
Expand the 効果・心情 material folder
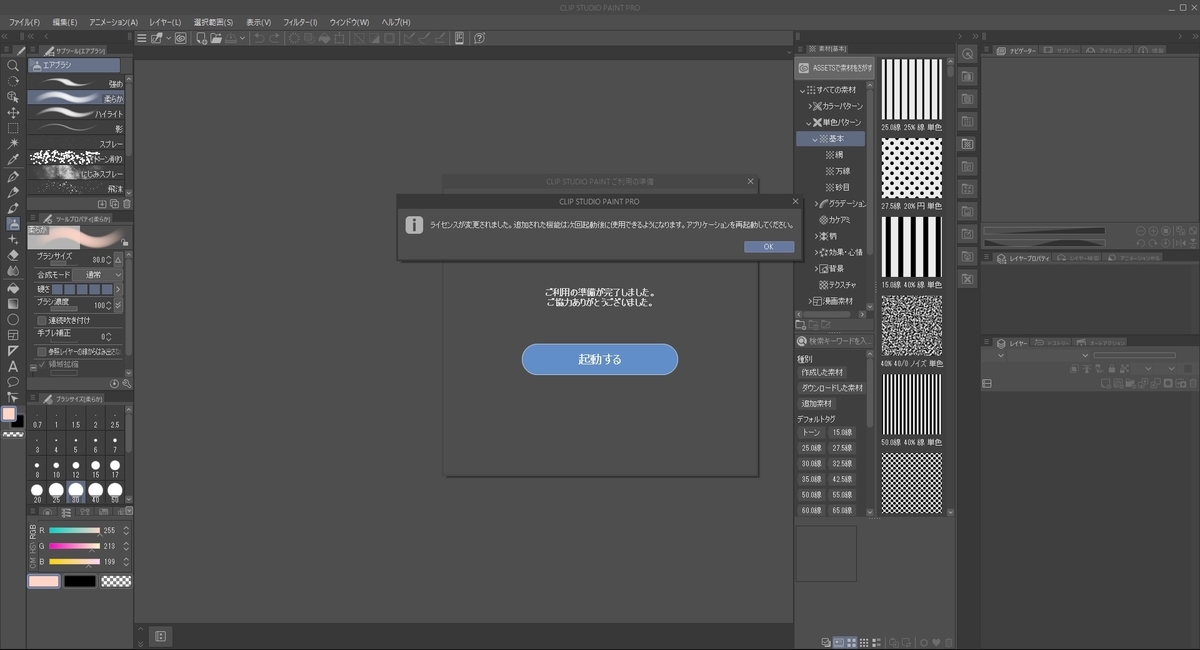pyautogui.click(x=818, y=252)
